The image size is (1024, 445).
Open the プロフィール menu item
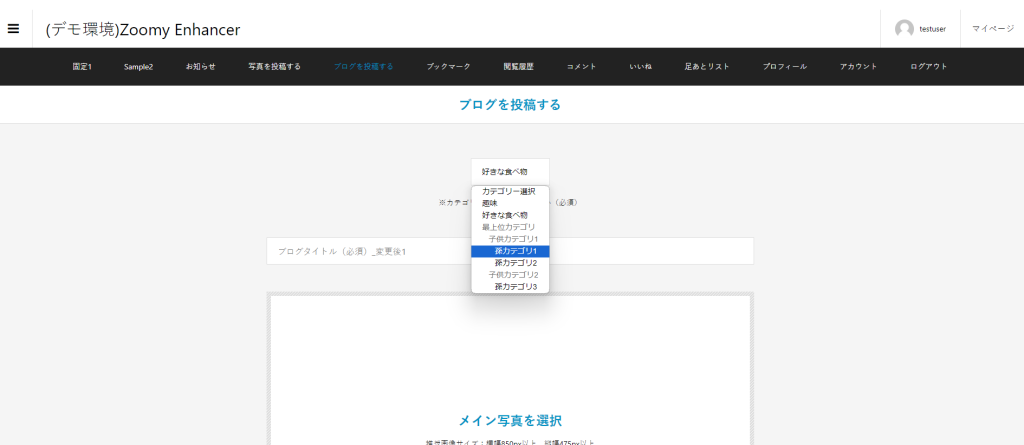click(x=784, y=67)
